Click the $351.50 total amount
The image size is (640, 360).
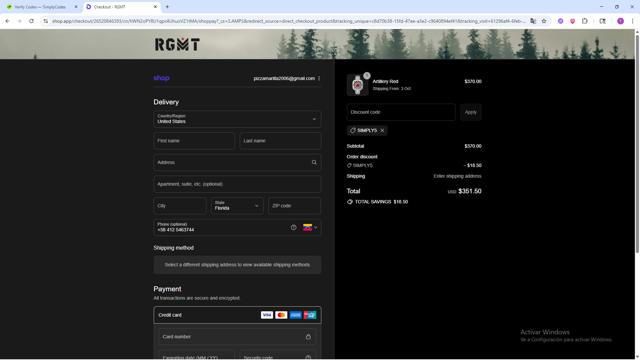point(470,191)
